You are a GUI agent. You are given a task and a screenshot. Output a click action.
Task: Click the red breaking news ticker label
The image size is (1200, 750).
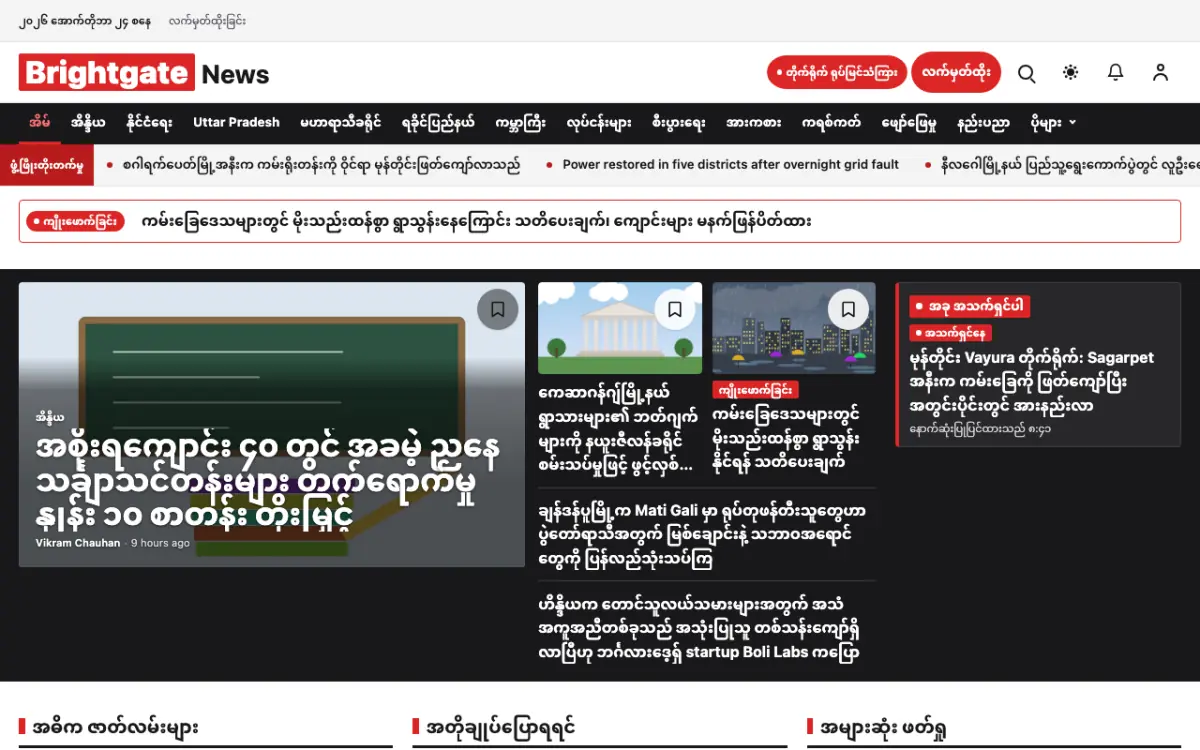47,165
